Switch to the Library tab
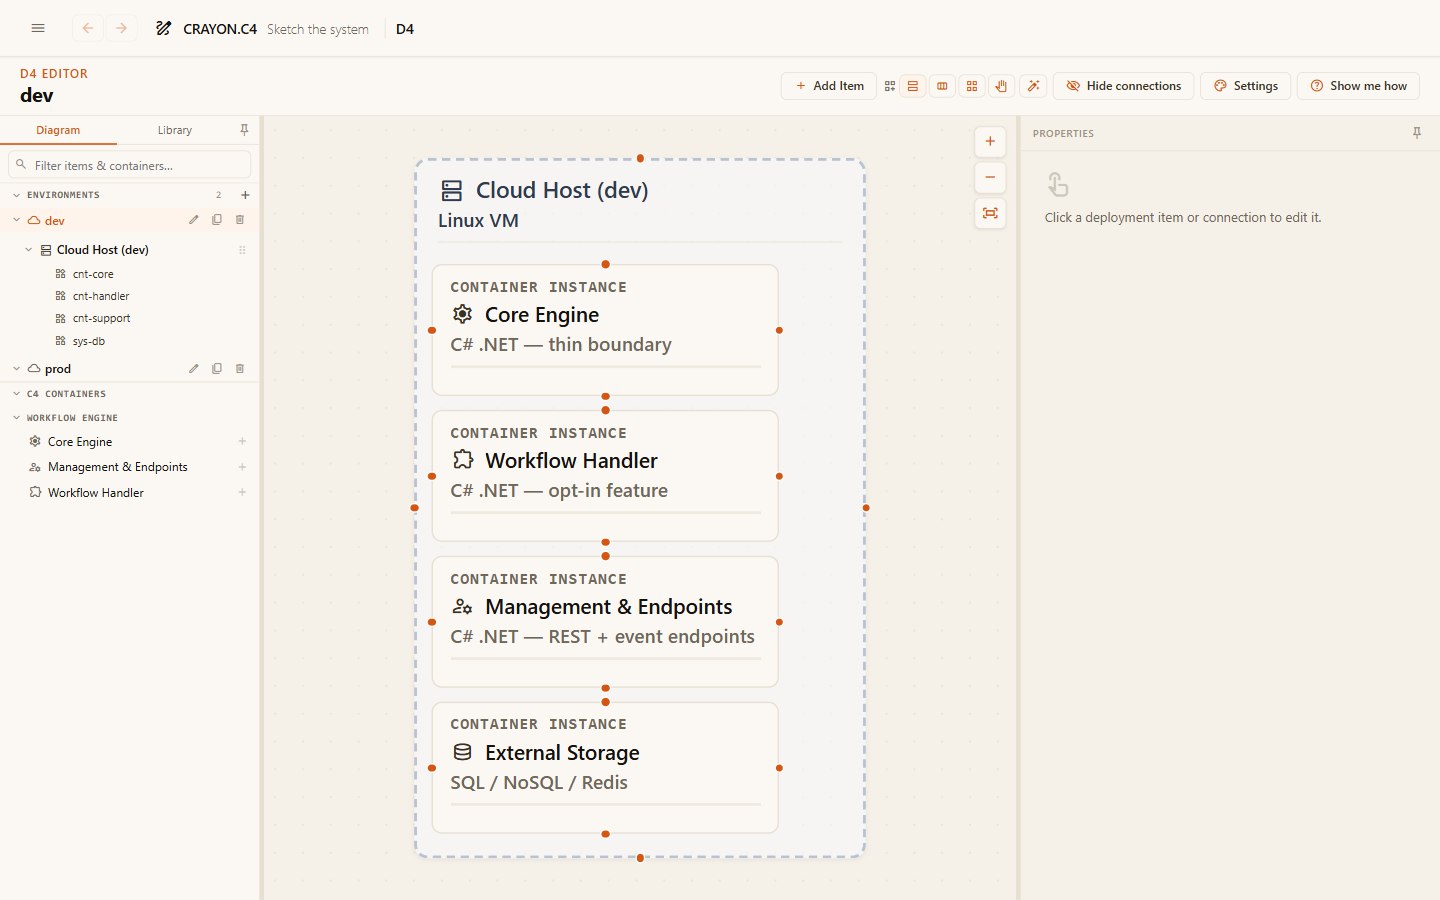Viewport: 1440px width, 900px height. 175,130
